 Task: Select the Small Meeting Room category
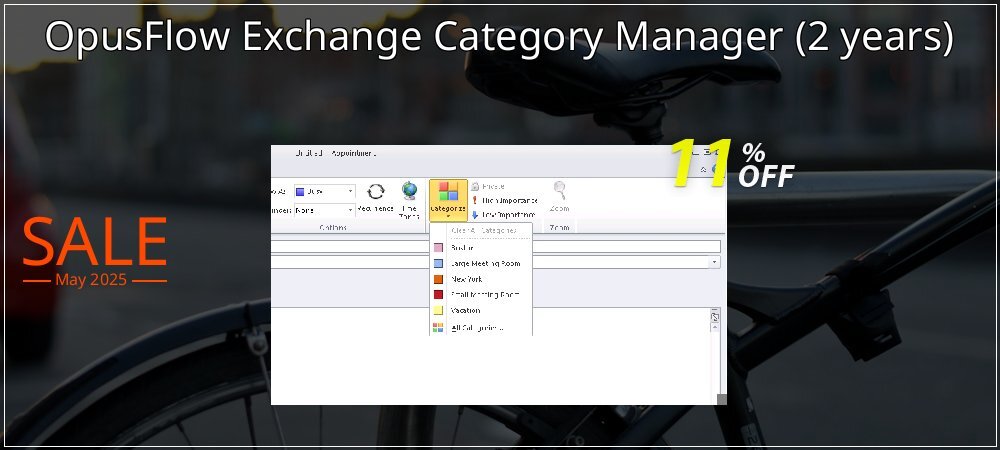point(482,294)
